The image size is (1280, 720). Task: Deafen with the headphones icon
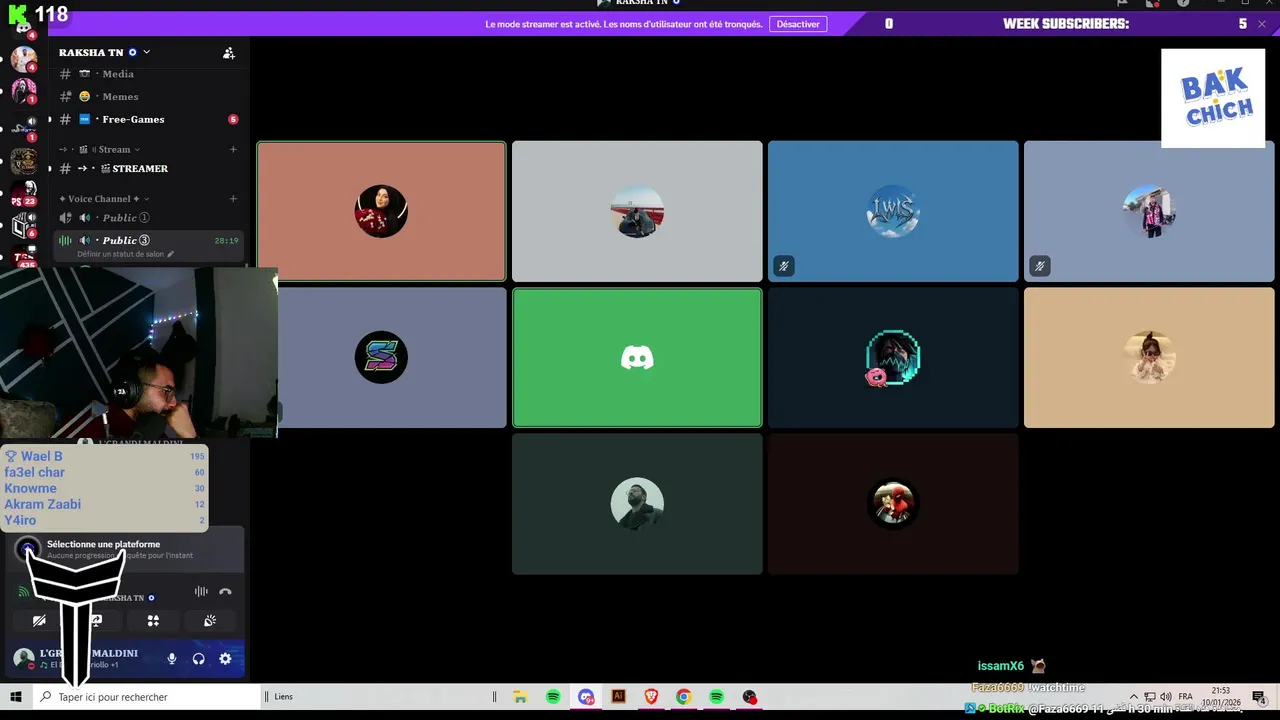click(x=198, y=659)
